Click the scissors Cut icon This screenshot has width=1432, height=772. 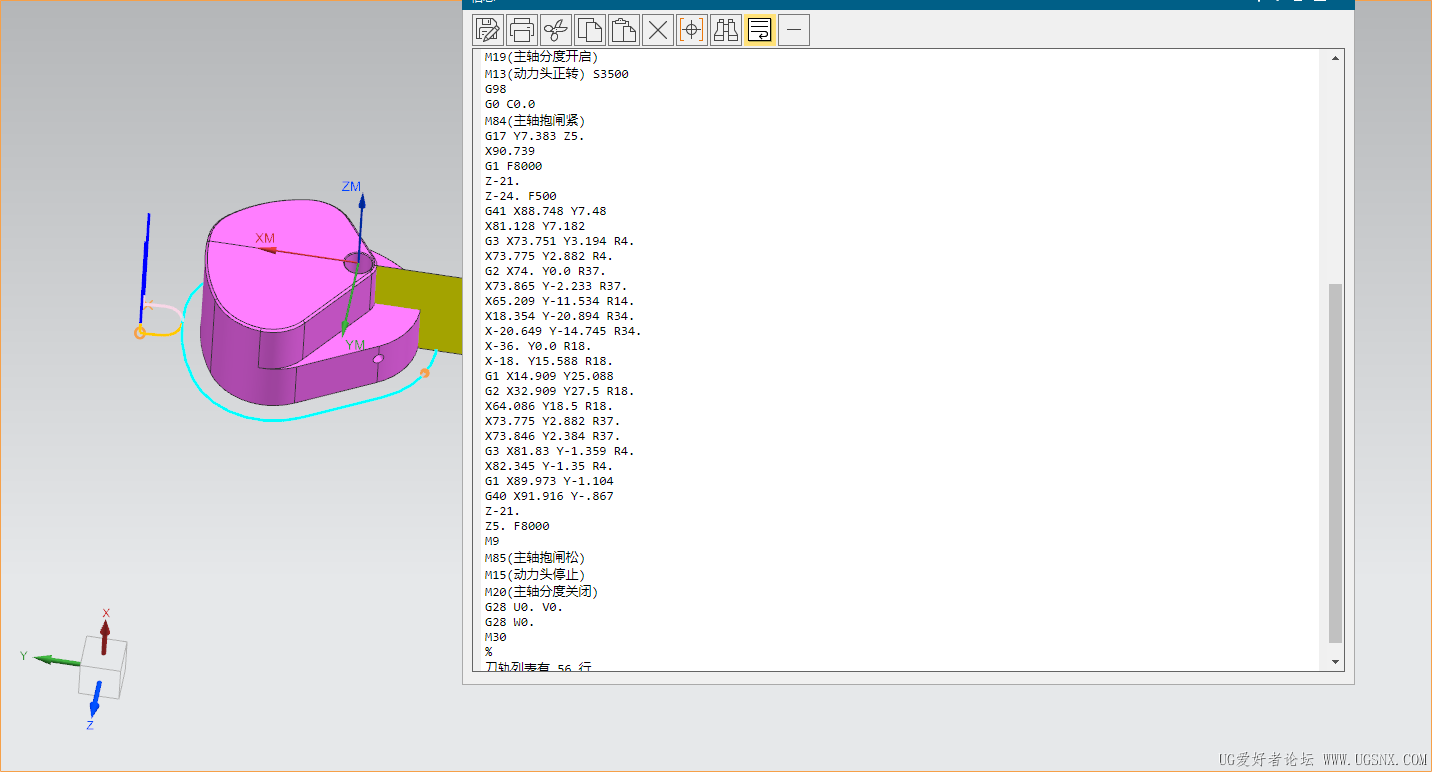click(555, 30)
